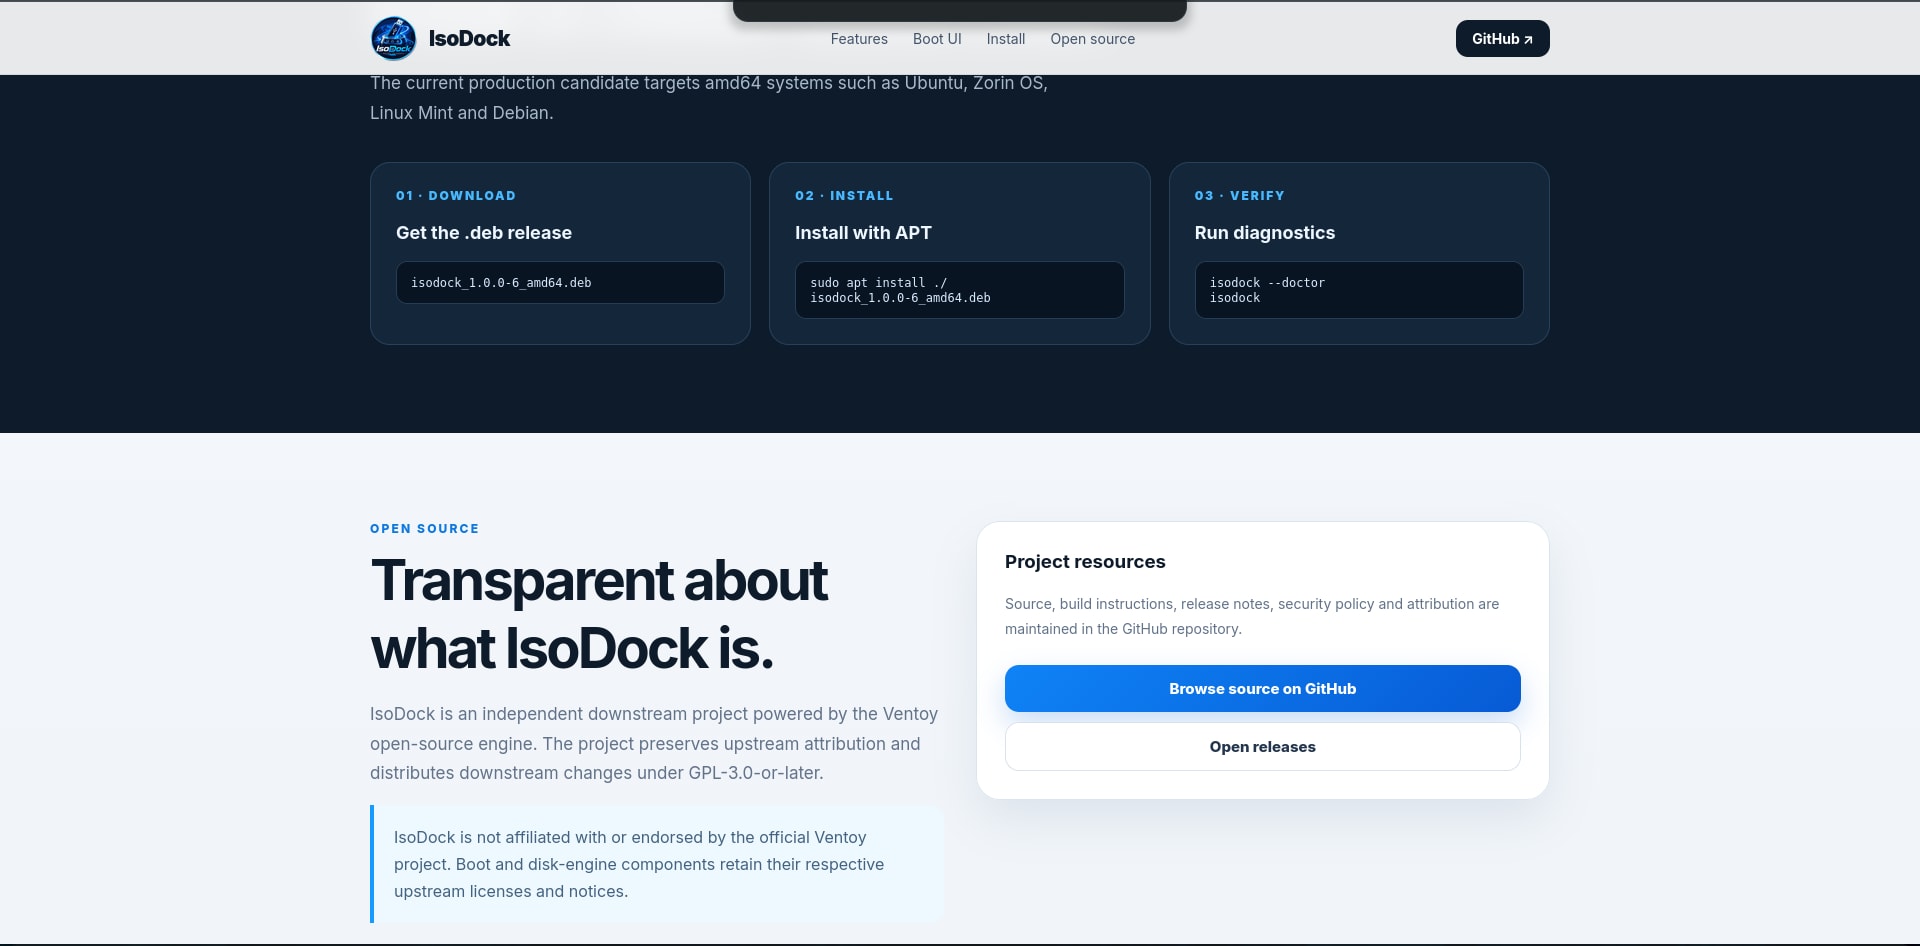Click the Run diagnostics heading
The width and height of the screenshot is (1920, 946).
tap(1264, 233)
